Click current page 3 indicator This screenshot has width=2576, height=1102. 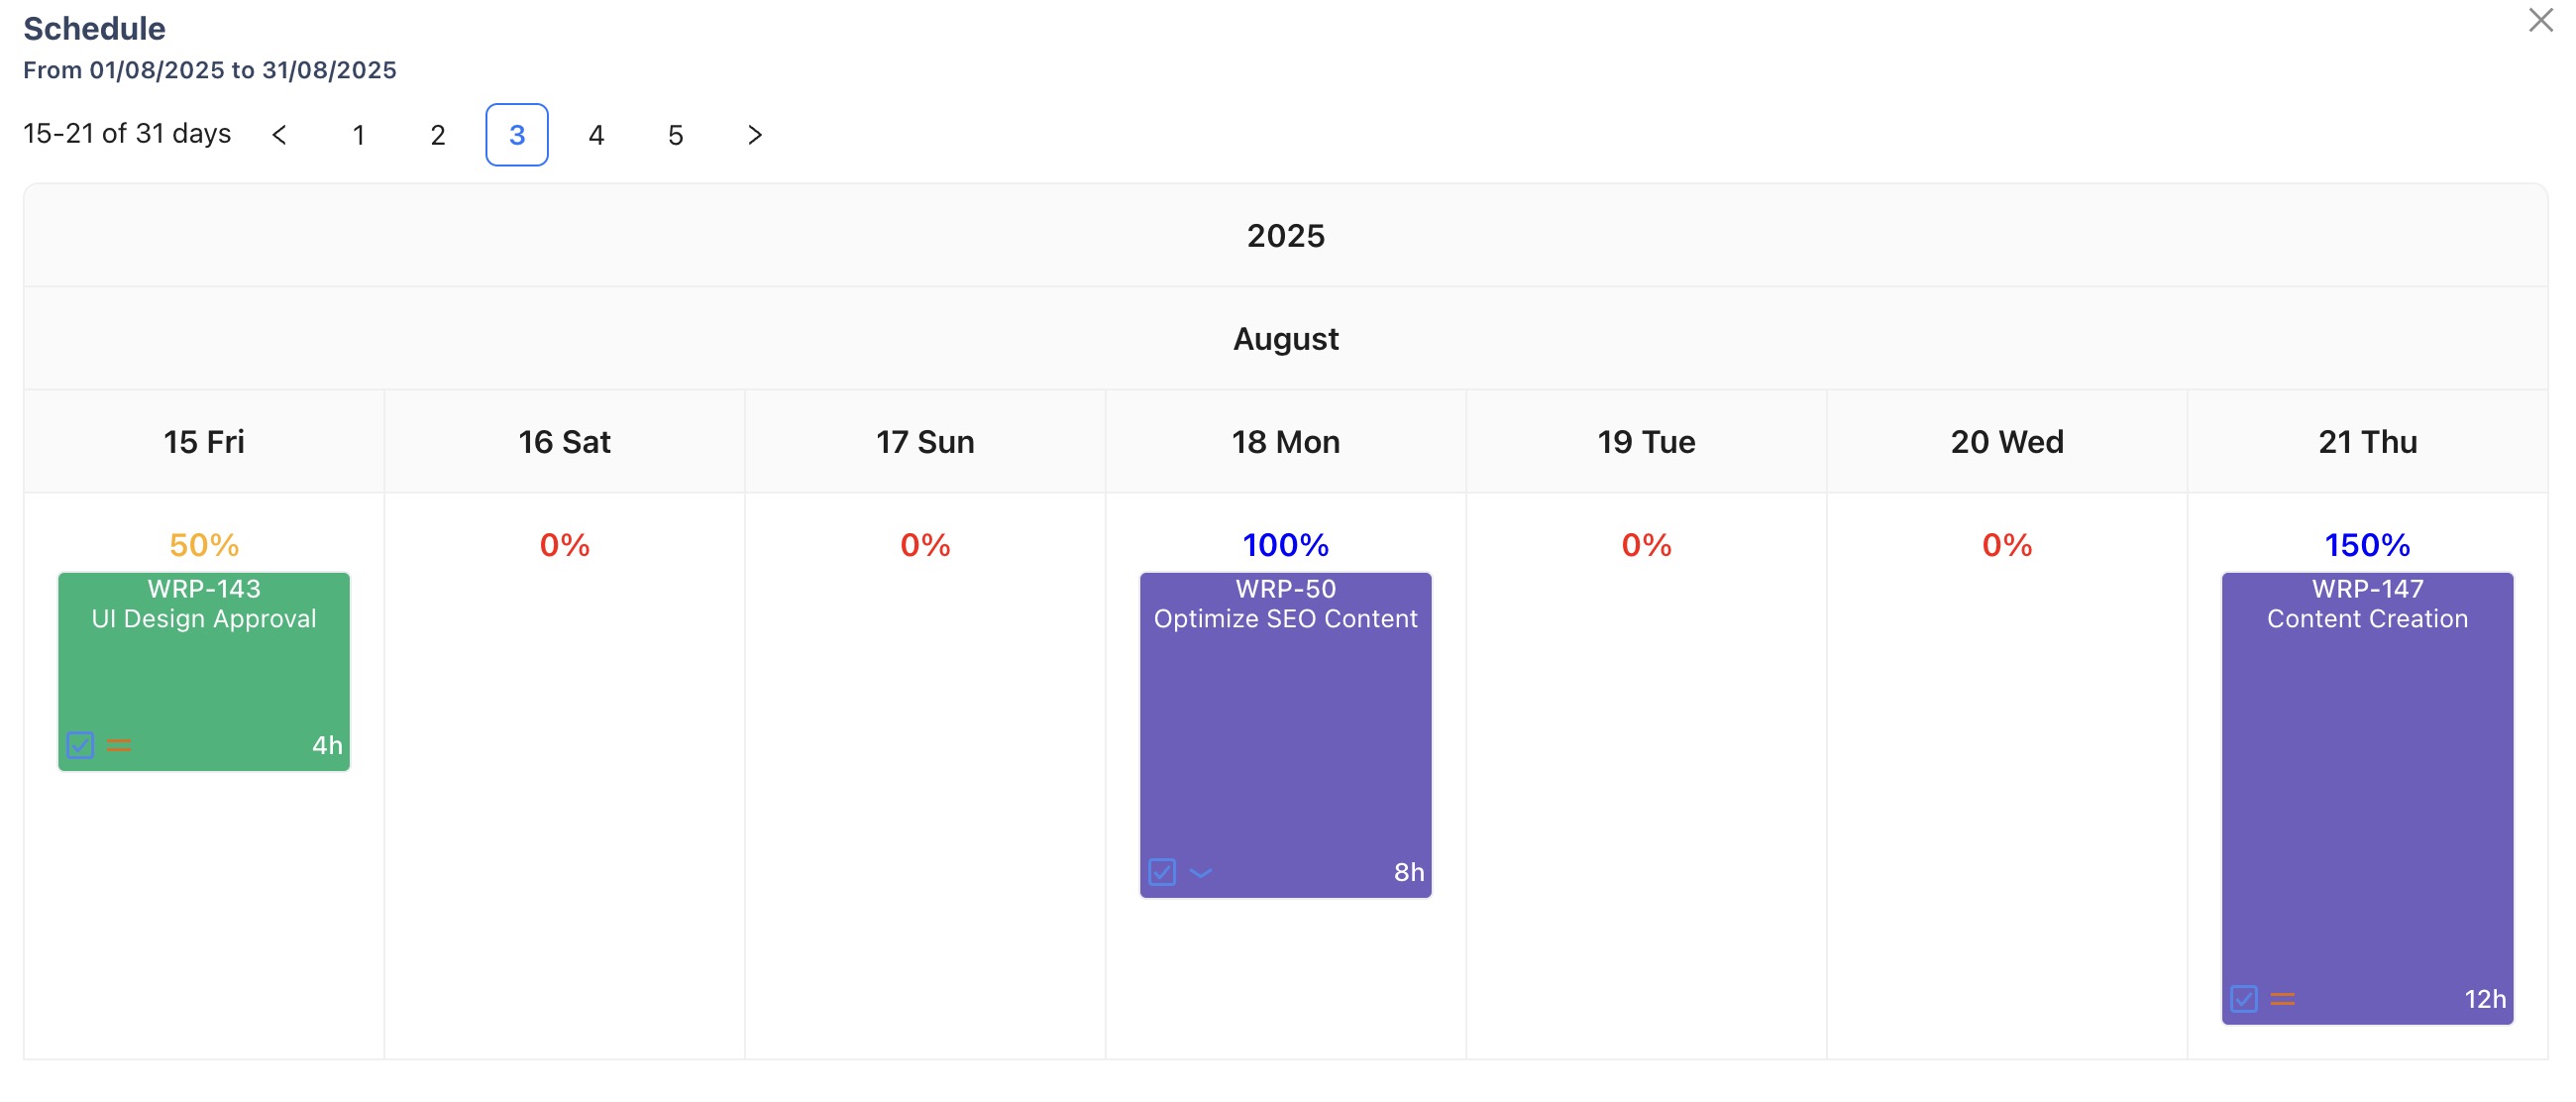[517, 135]
